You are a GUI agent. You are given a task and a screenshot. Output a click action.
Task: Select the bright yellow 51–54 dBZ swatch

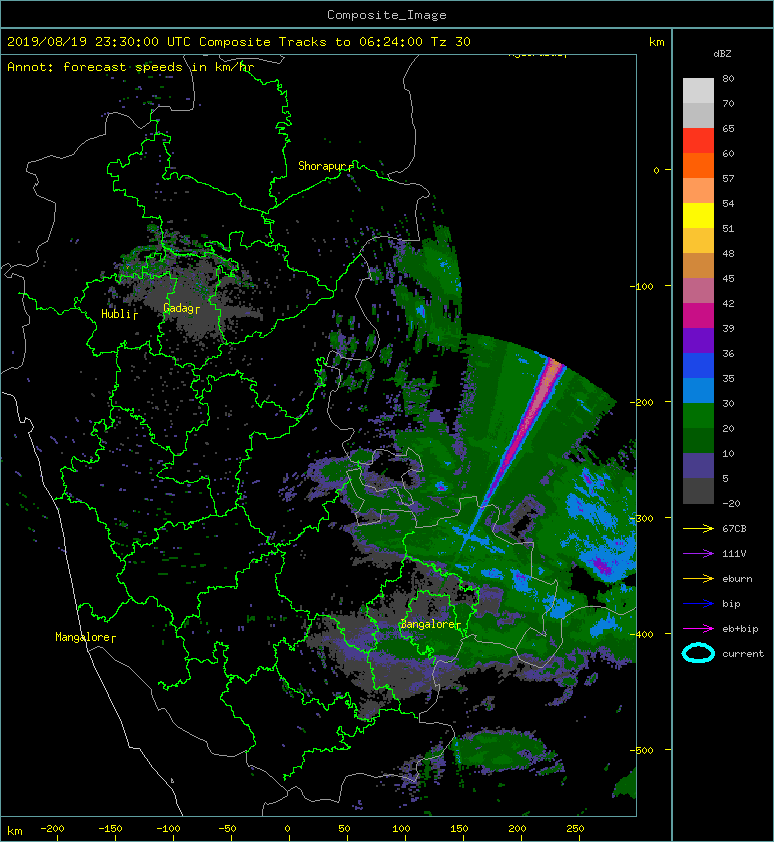point(698,215)
